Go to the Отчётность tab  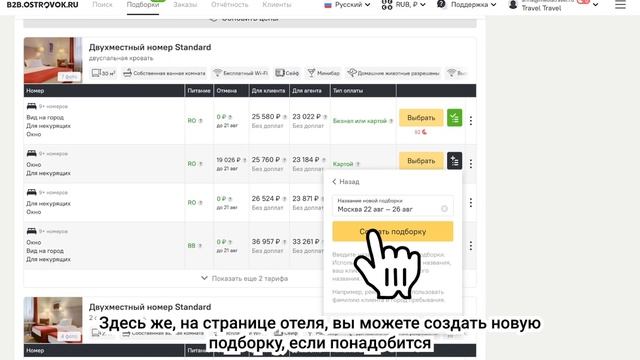[x=229, y=4]
